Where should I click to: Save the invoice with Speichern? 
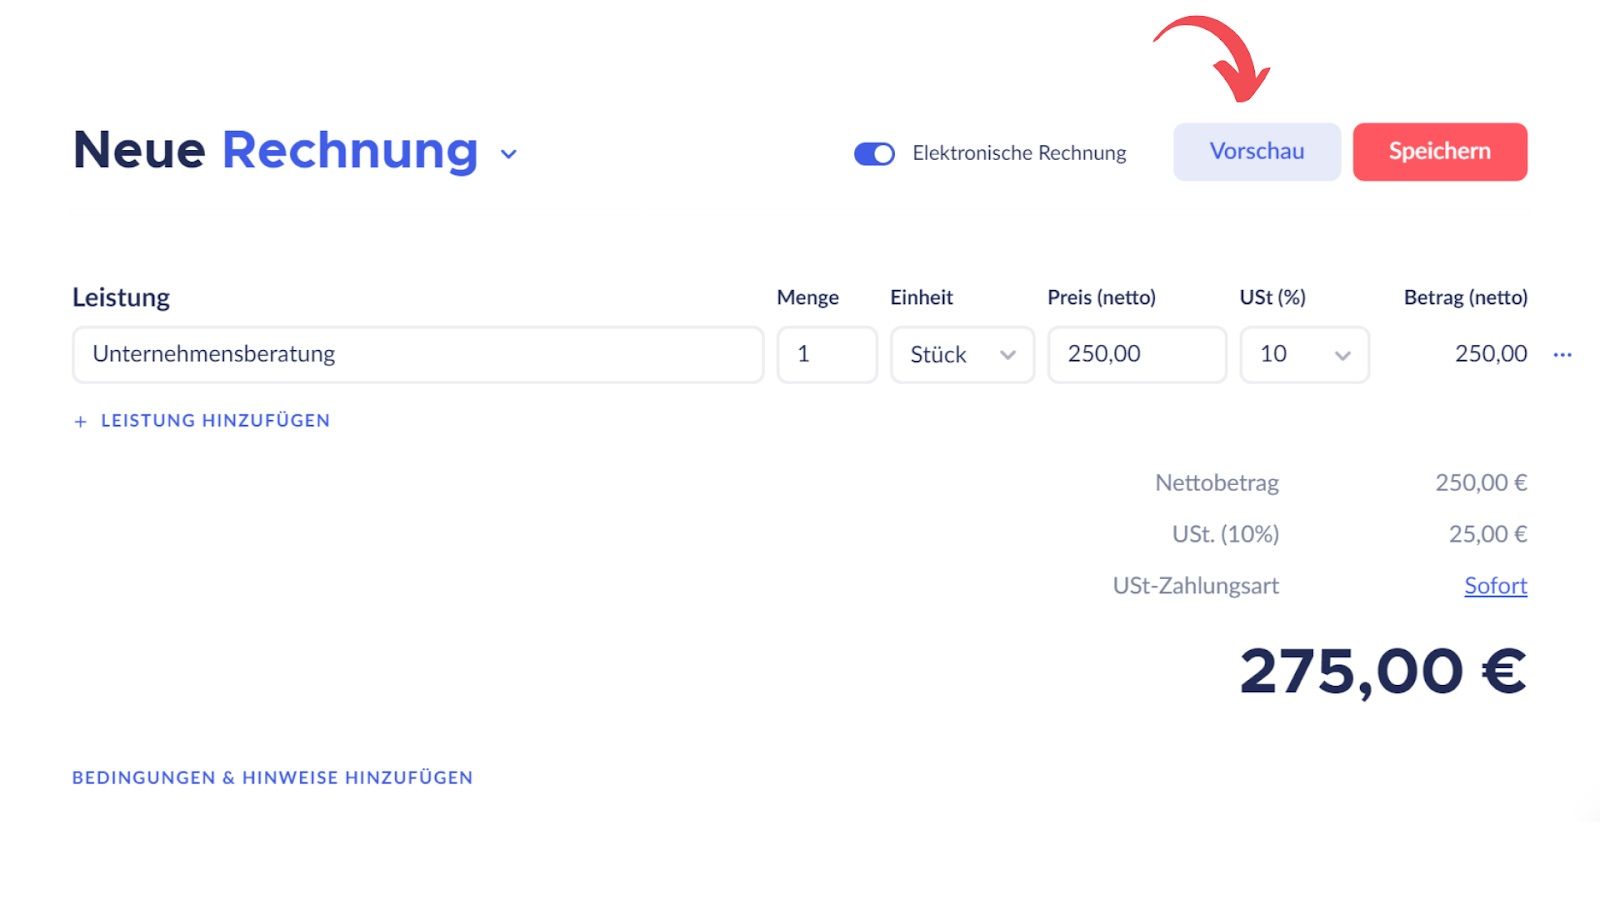pyautogui.click(x=1439, y=152)
